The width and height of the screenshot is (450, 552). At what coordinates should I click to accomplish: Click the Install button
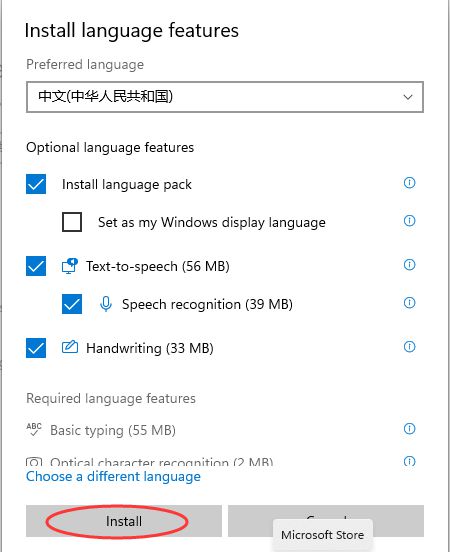(x=124, y=521)
